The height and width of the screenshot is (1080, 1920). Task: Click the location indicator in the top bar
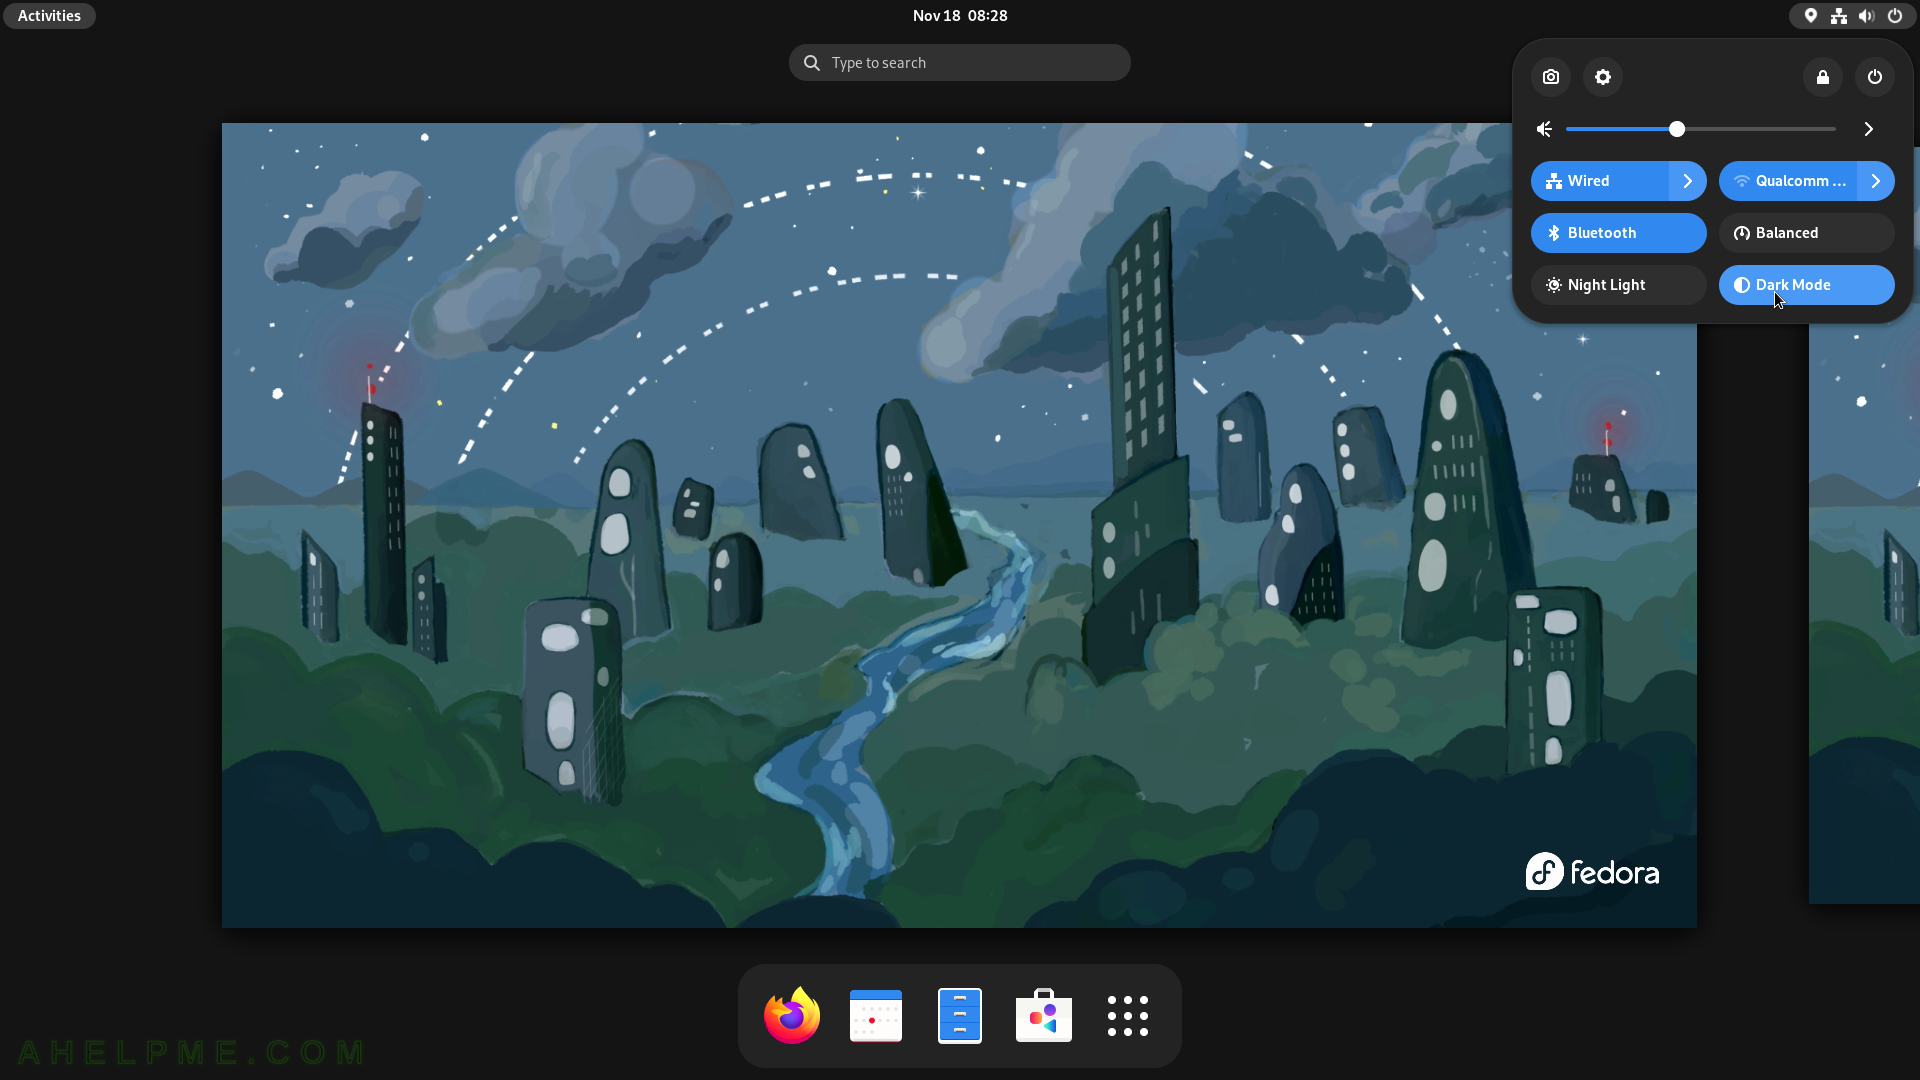[1811, 16]
